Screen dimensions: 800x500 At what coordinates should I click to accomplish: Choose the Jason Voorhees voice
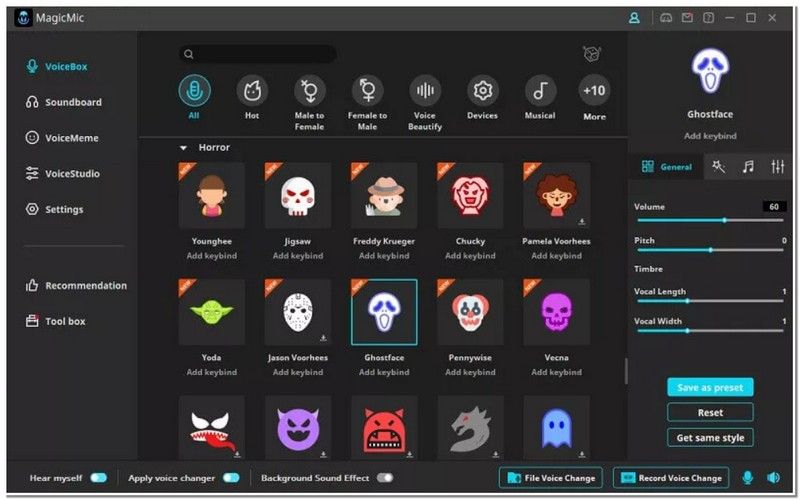(x=298, y=312)
